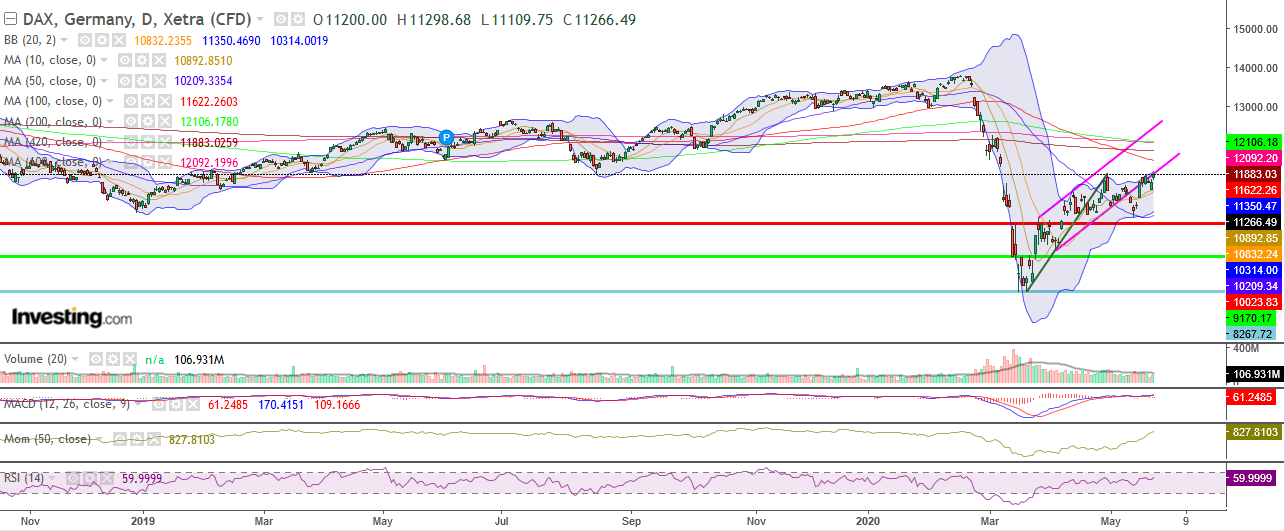Viewport: 1285px width, 531px height.
Task: Open settings gear for Volume (20)
Action: pyautogui.click(x=113, y=359)
